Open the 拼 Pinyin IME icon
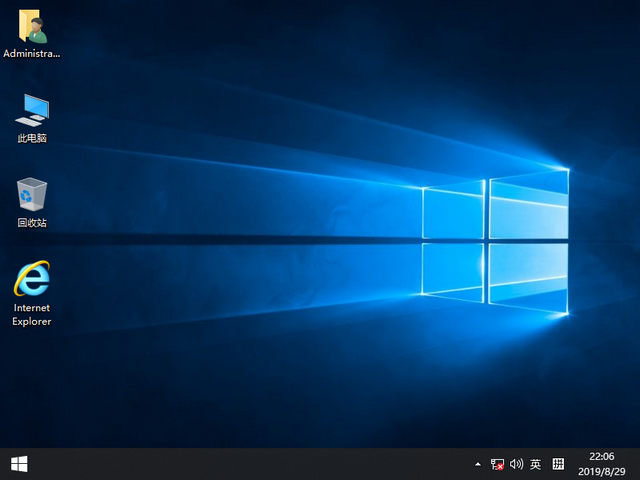Image resolution: width=640 pixels, height=480 pixels. pos(558,464)
